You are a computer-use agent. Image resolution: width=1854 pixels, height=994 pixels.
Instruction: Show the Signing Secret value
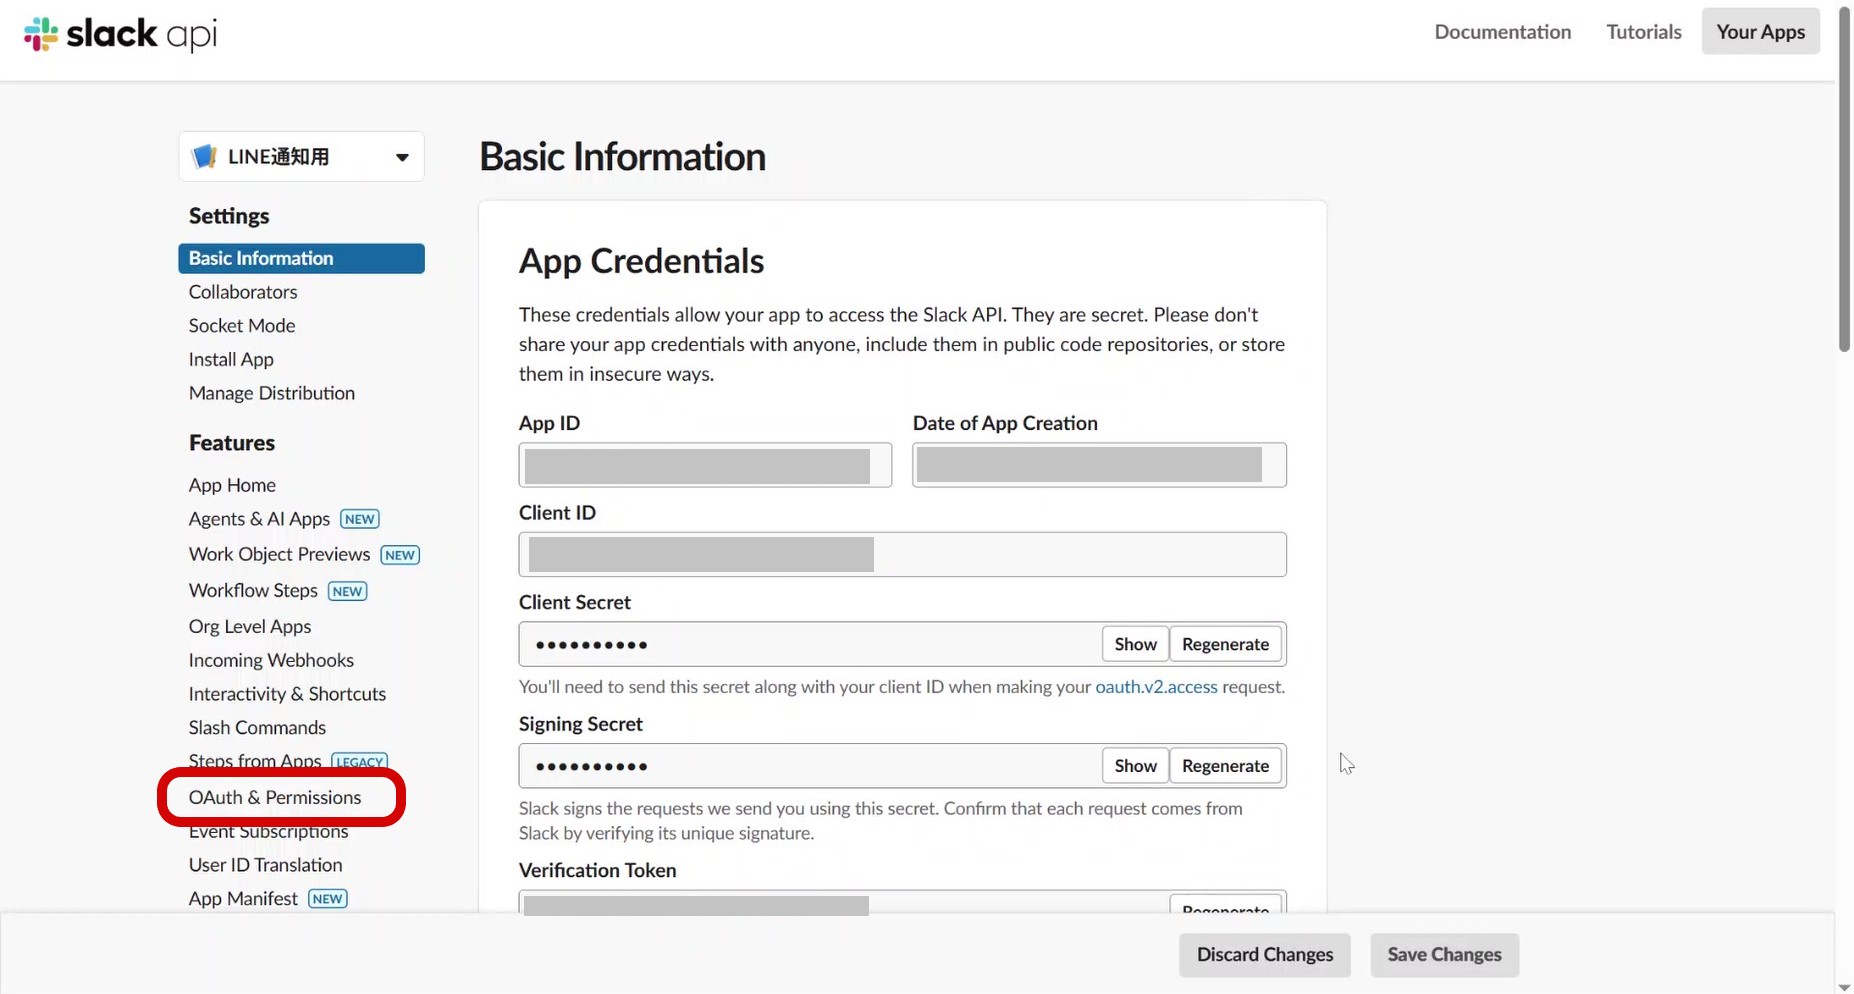click(1135, 766)
